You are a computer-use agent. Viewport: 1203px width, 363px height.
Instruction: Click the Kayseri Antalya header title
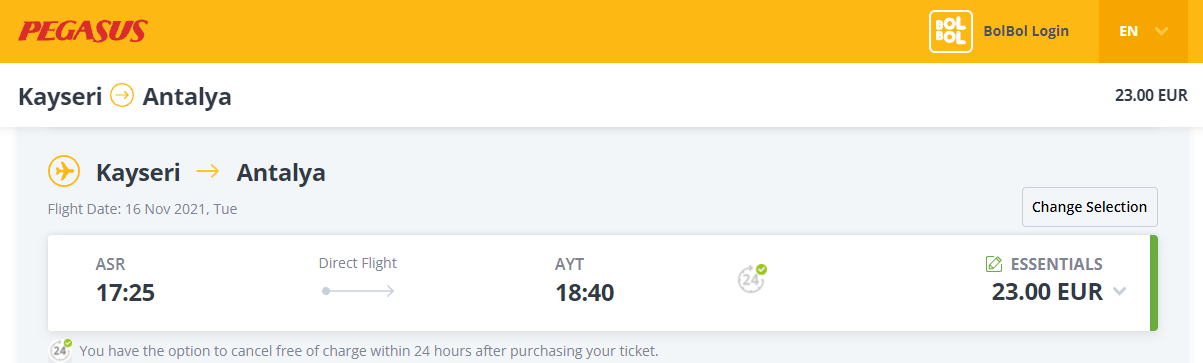tap(125, 96)
